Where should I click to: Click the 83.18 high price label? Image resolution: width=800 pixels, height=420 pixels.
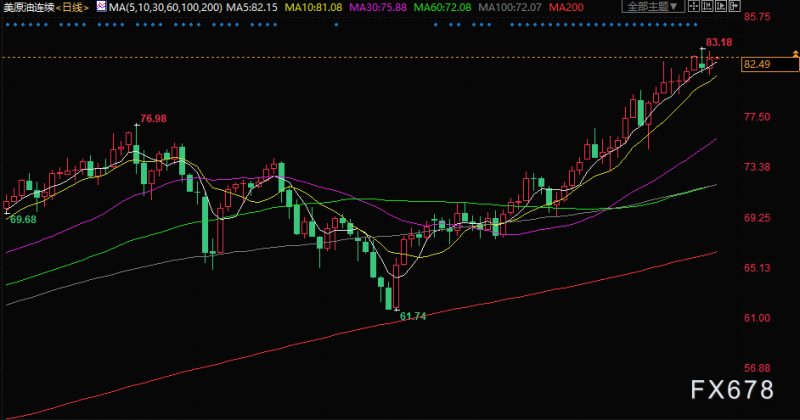click(x=719, y=42)
